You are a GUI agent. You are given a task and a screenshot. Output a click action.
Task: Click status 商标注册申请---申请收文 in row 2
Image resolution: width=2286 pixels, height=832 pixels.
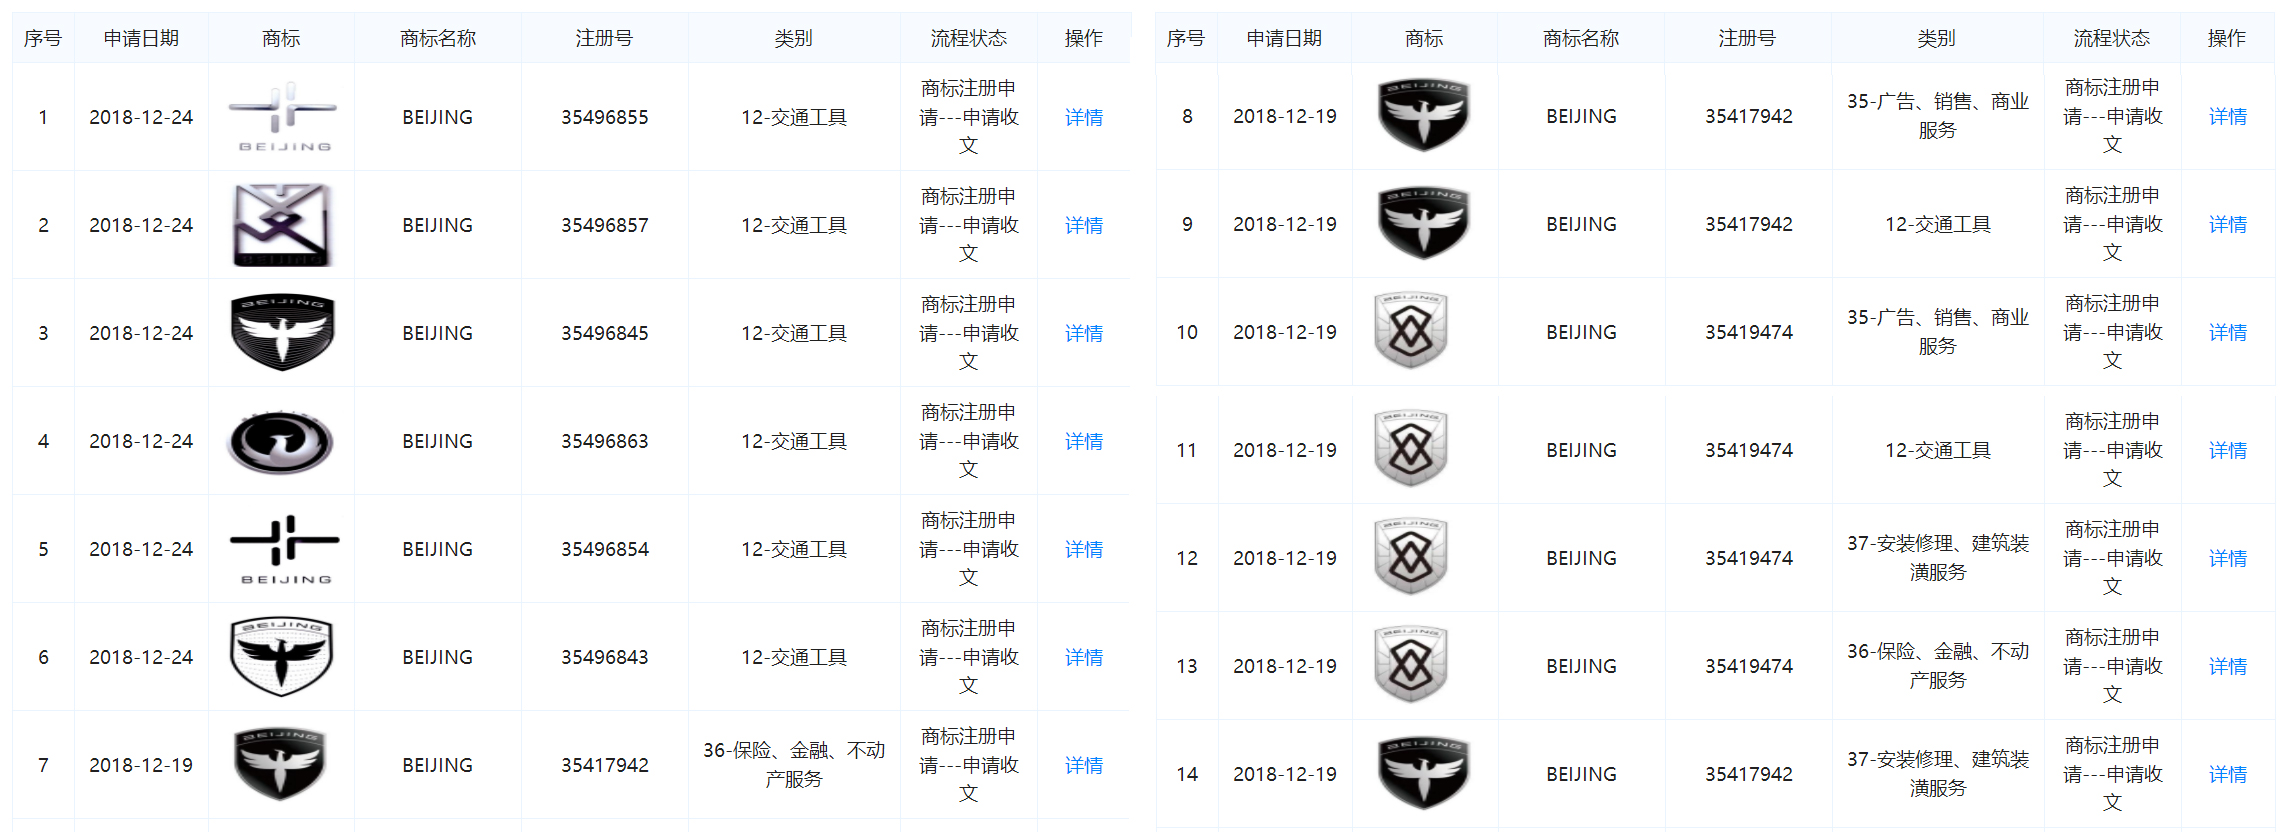pyautogui.click(x=968, y=225)
